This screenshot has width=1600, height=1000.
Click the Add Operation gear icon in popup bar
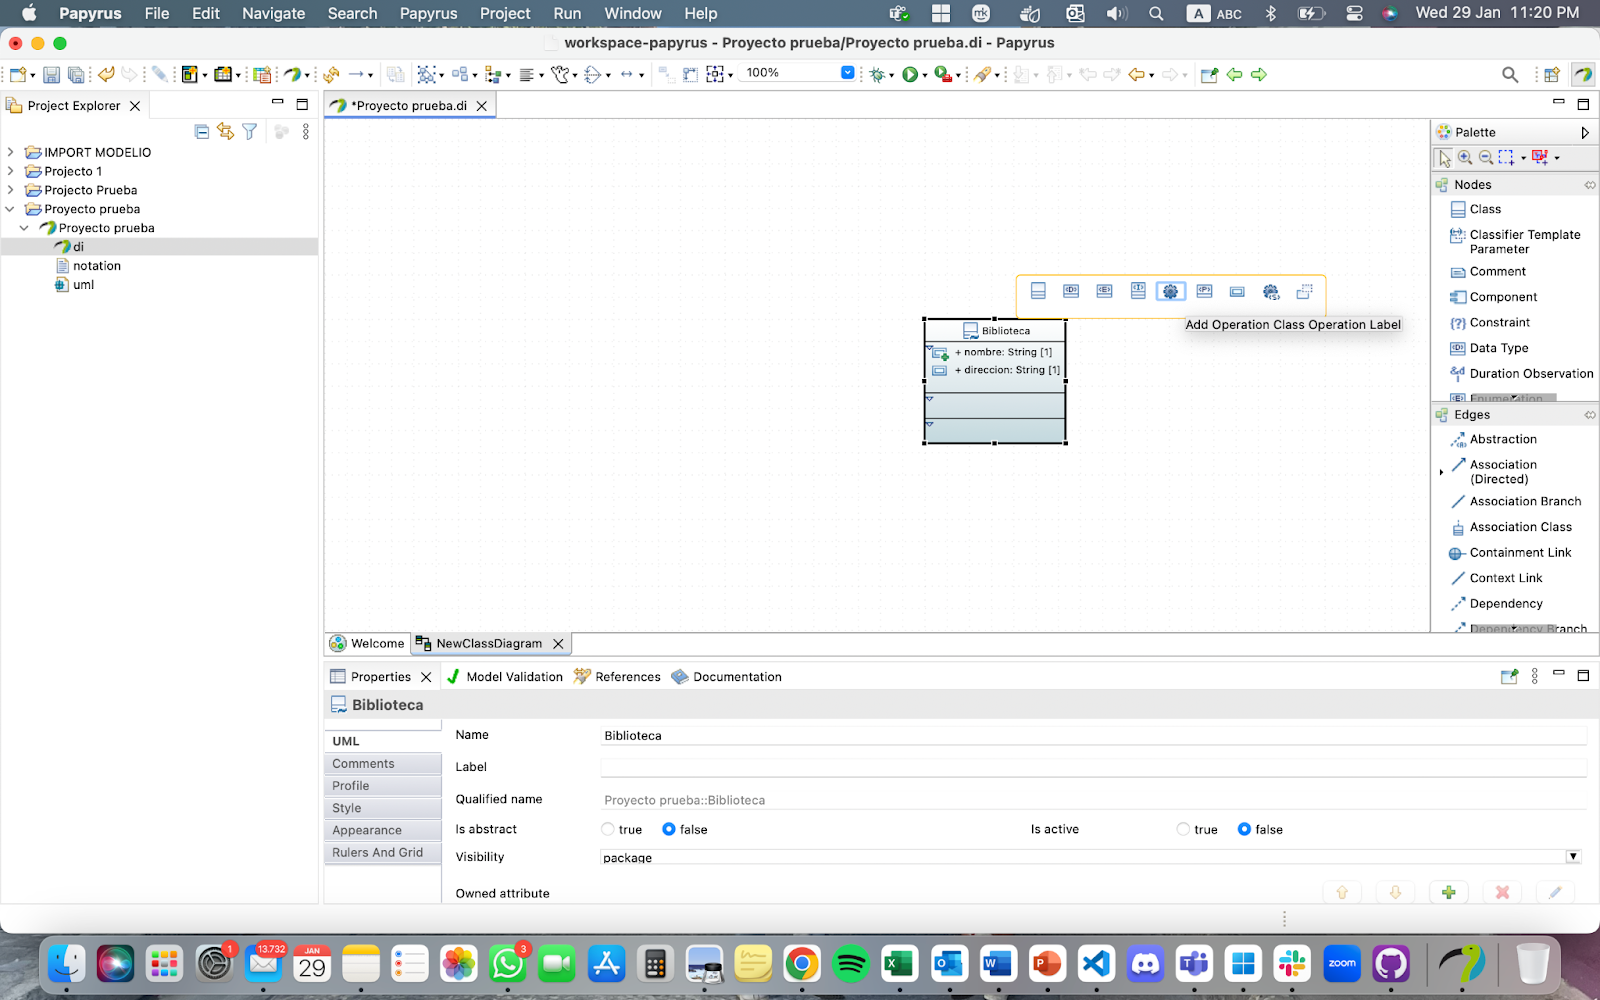coord(1170,291)
